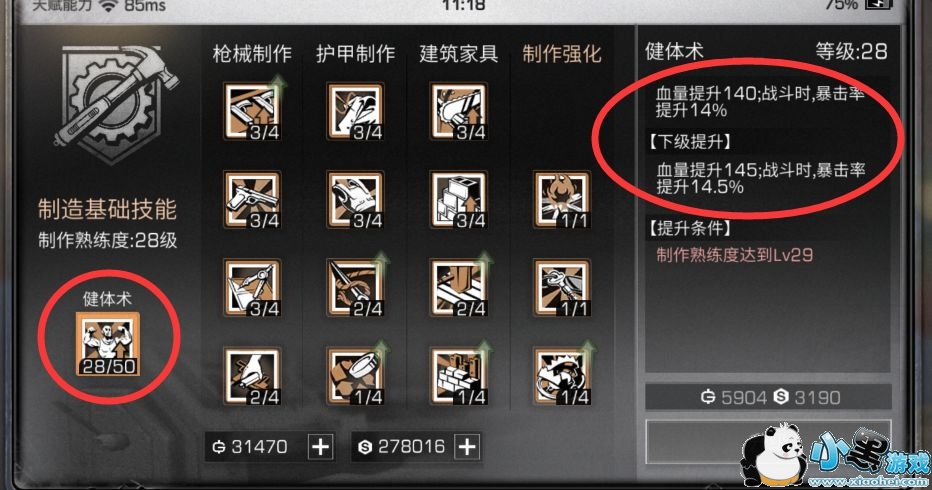Choose the brick wall skill icon 1/4
Viewport: 932px width, 490px height.
pyautogui.click(x=458, y=376)
